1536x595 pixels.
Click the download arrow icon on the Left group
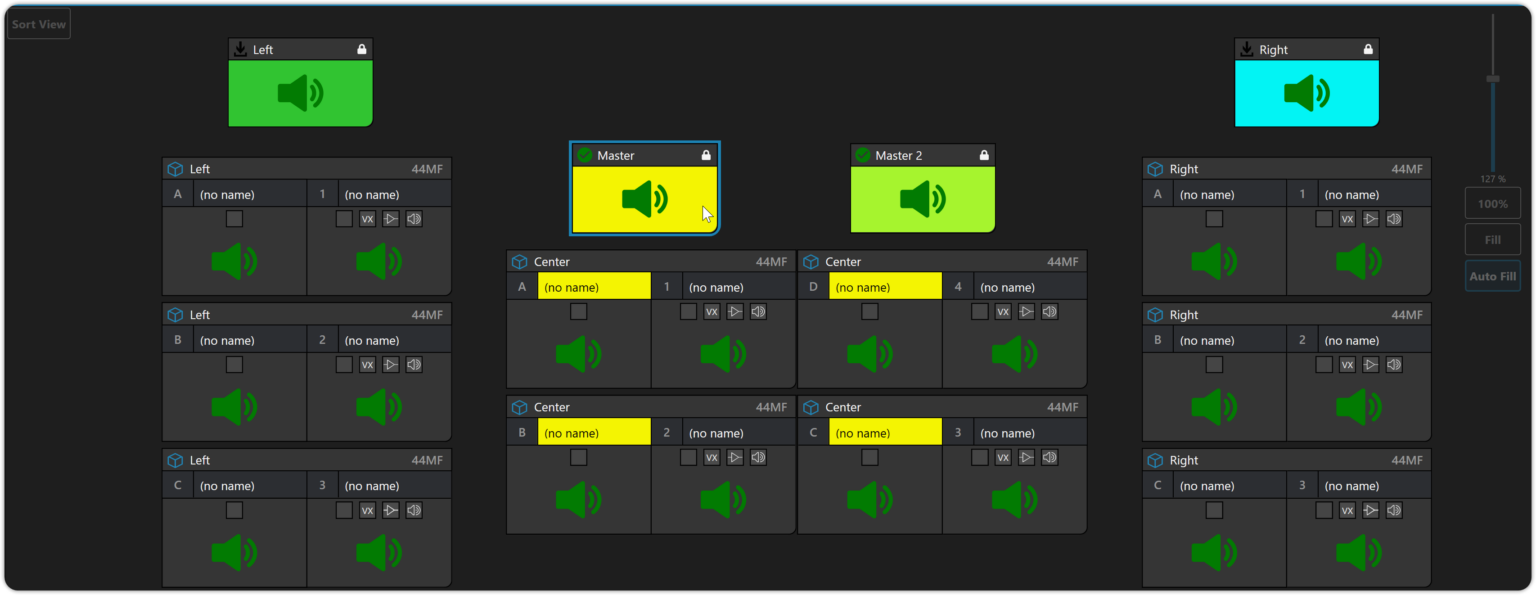240,49
